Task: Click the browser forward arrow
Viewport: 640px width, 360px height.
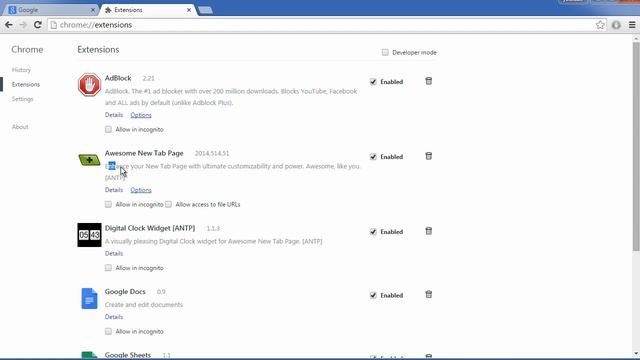Action: pos(23,25)
